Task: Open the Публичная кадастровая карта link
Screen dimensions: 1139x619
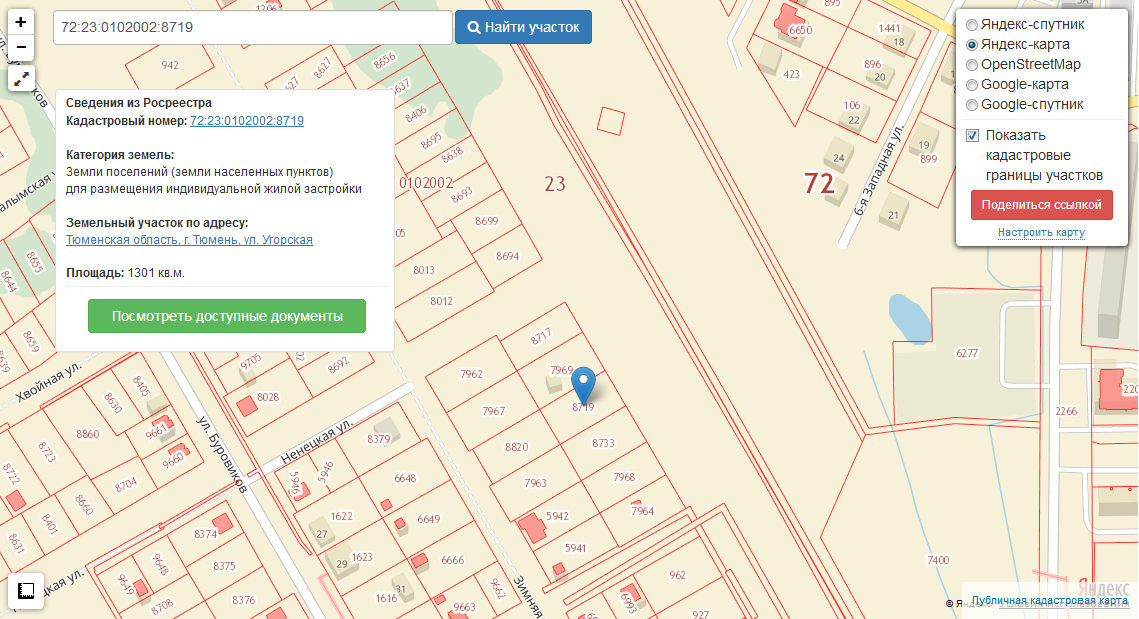Action: point(1050,600)
